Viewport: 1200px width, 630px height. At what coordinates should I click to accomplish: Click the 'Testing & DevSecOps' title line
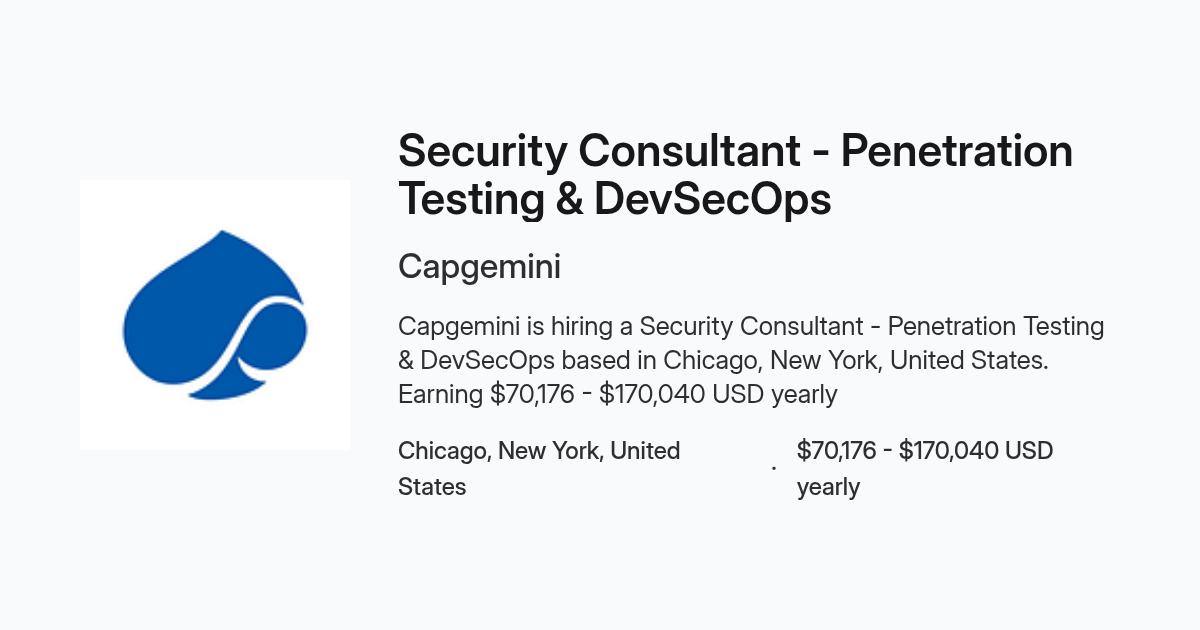click(x=614, y=199)
